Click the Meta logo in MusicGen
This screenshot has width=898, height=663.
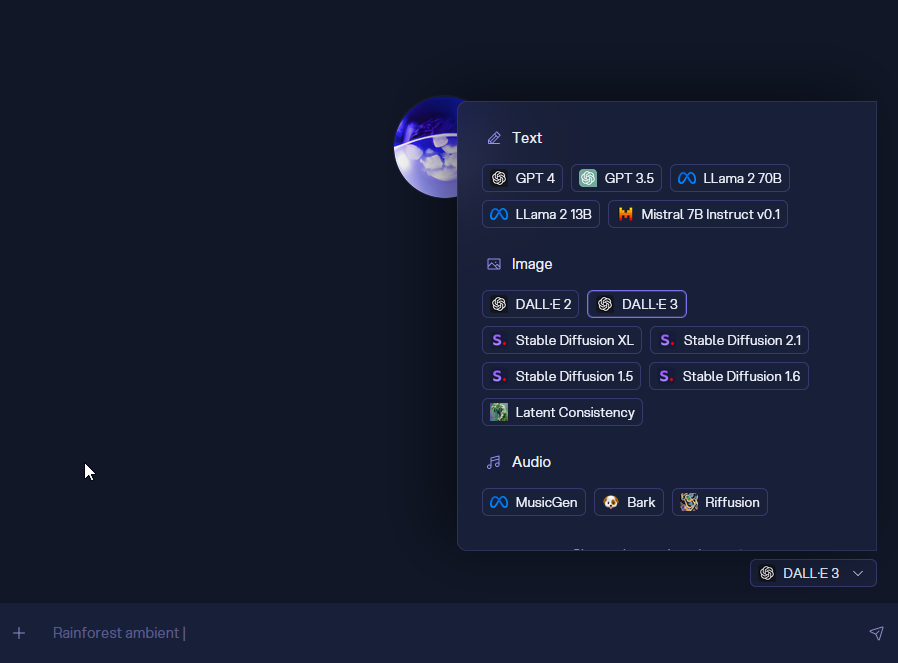tap(499, 503)
